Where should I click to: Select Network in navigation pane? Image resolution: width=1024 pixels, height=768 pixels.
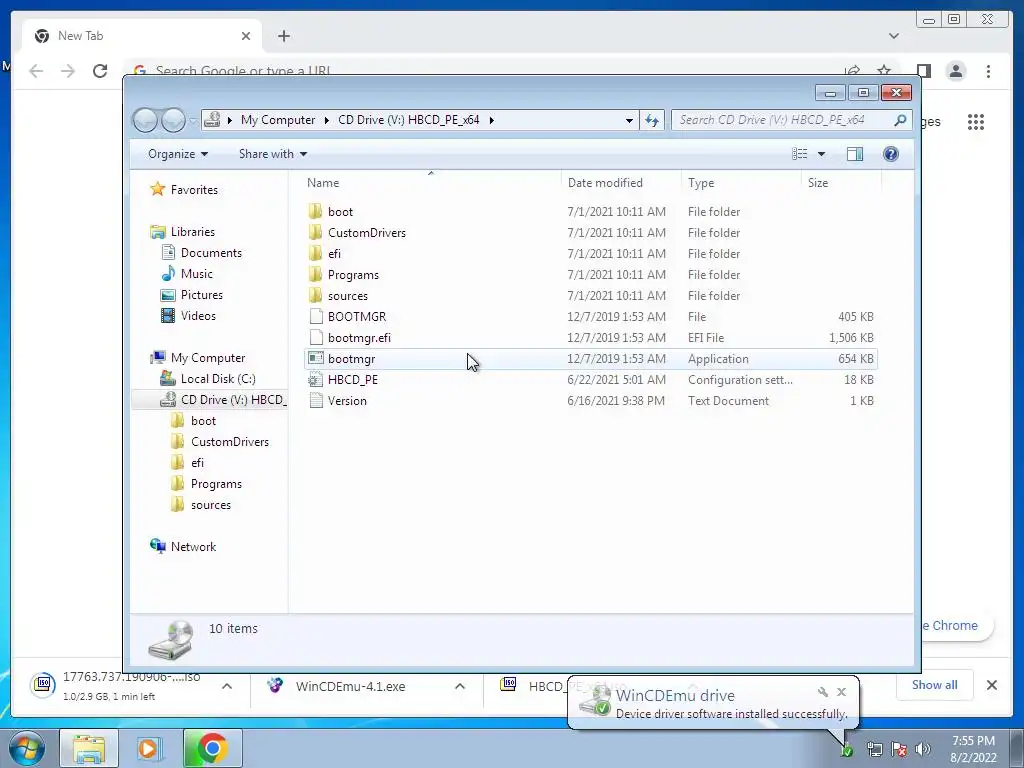coord(193,547)
